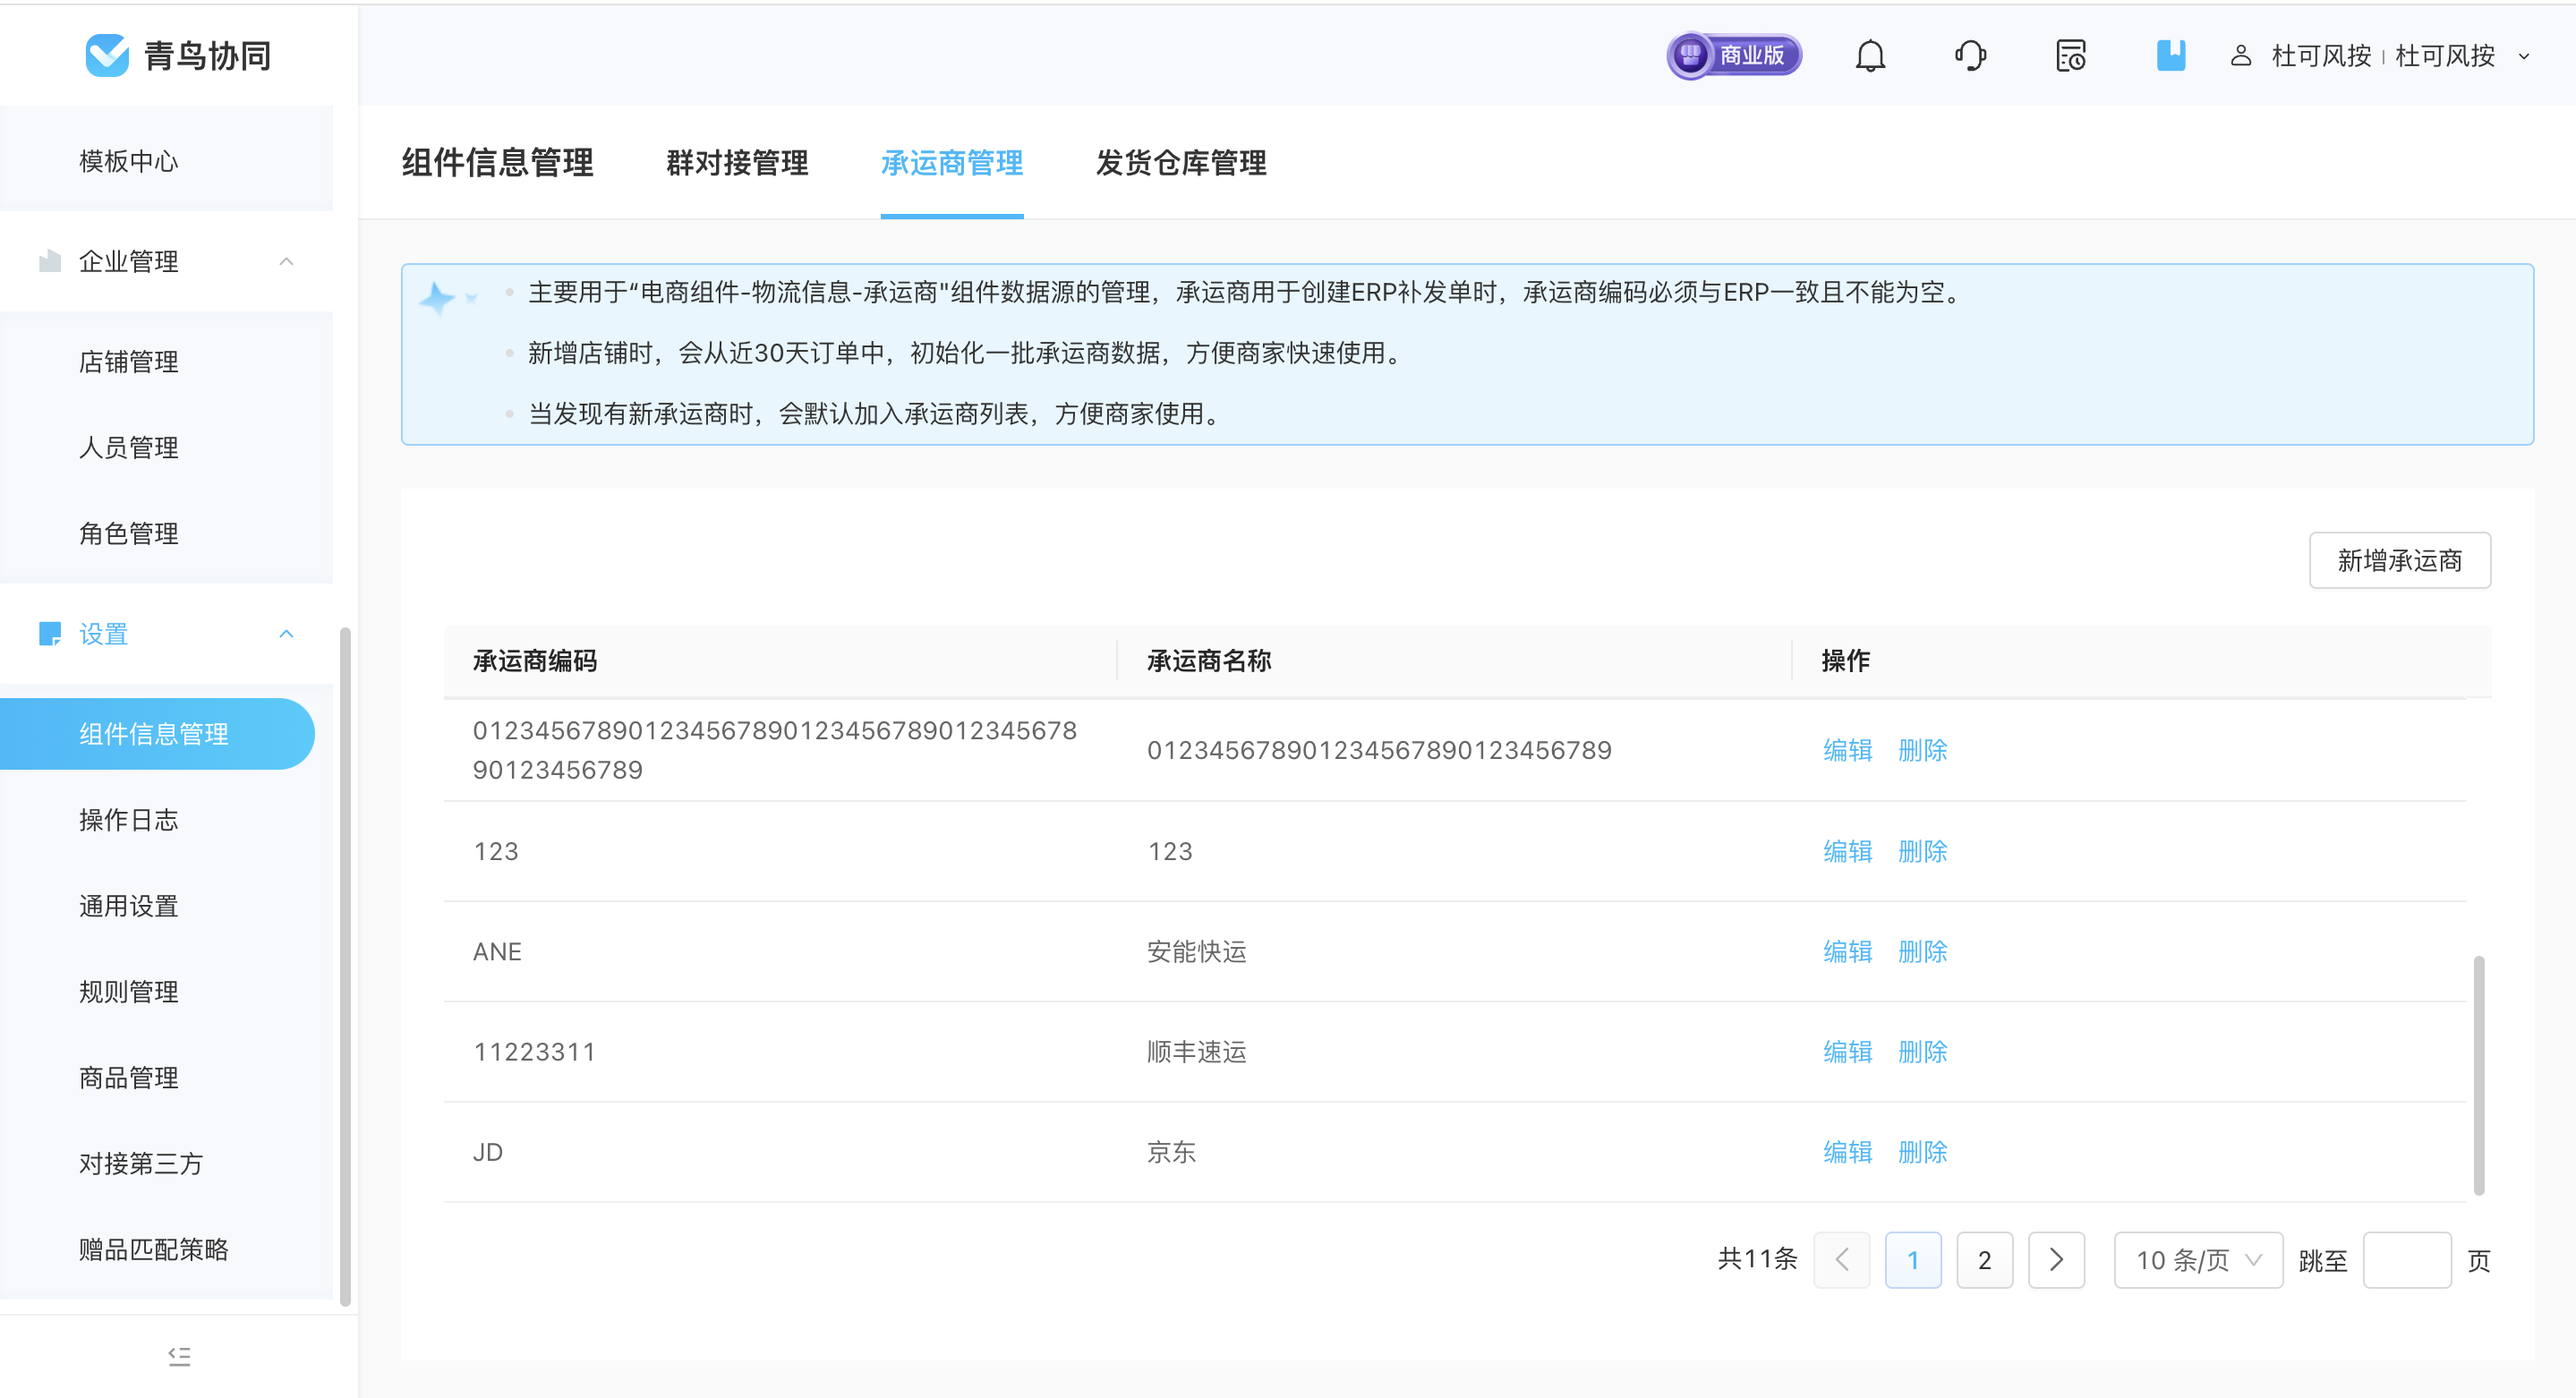Image resolution: width=2576 pixels, height=1398 pixels.
Task: Collapse the 企业管理 menu chevron
Action: pos(286,261)
